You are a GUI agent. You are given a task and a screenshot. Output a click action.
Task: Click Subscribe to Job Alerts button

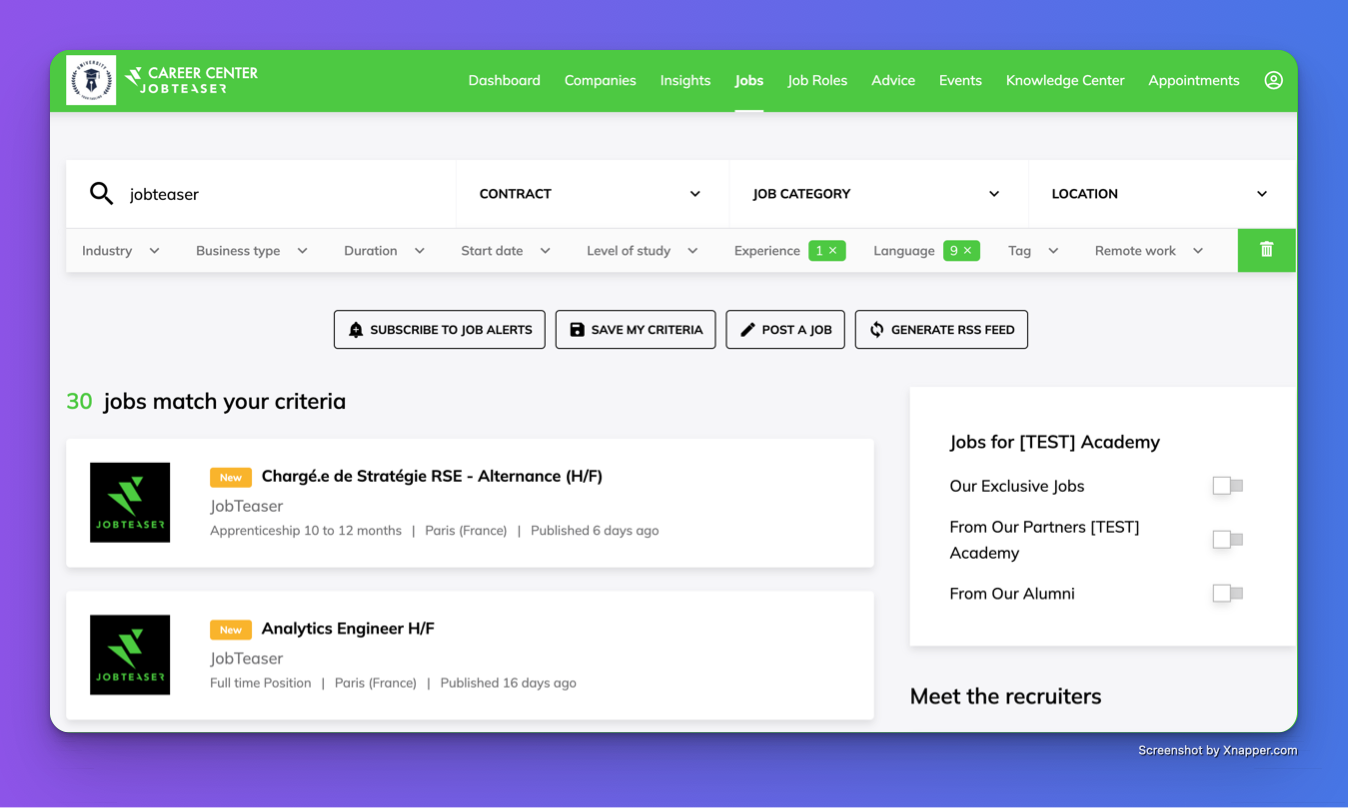pyautogui.click(x=440, y=329)
